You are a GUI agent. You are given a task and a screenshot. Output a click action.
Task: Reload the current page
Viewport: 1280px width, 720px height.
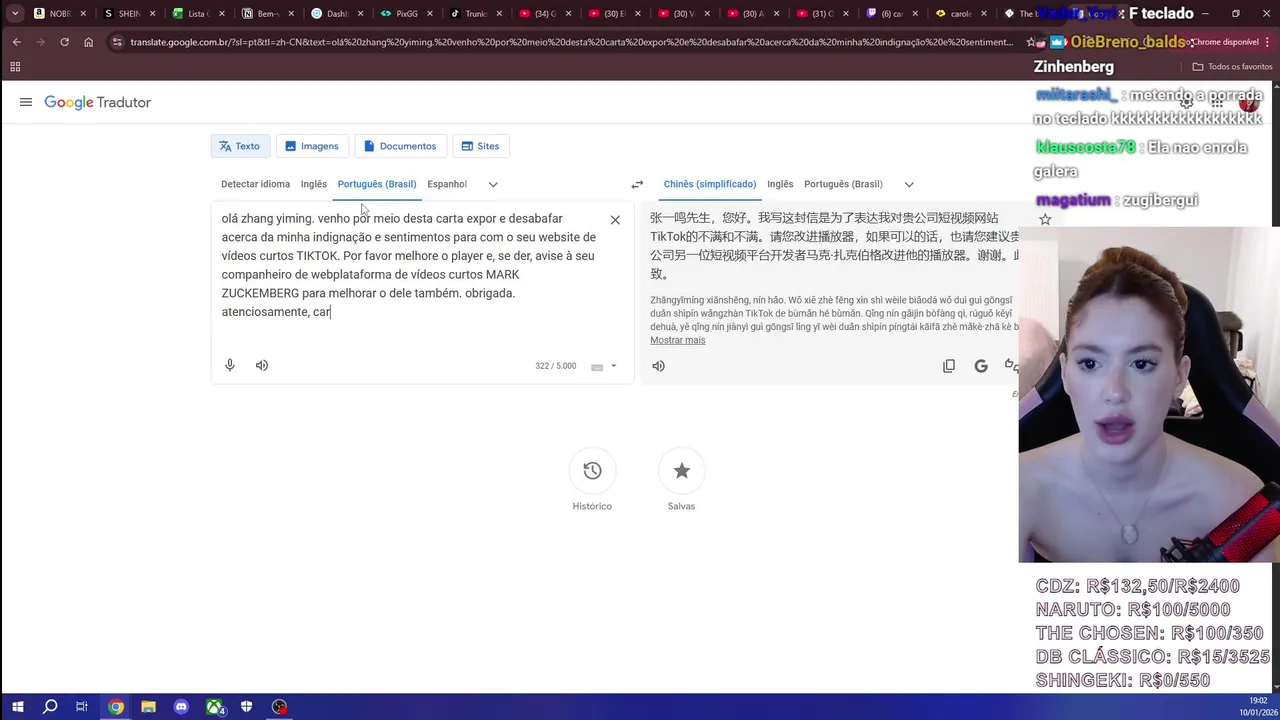pyautogui.click(x=64, y=42)
